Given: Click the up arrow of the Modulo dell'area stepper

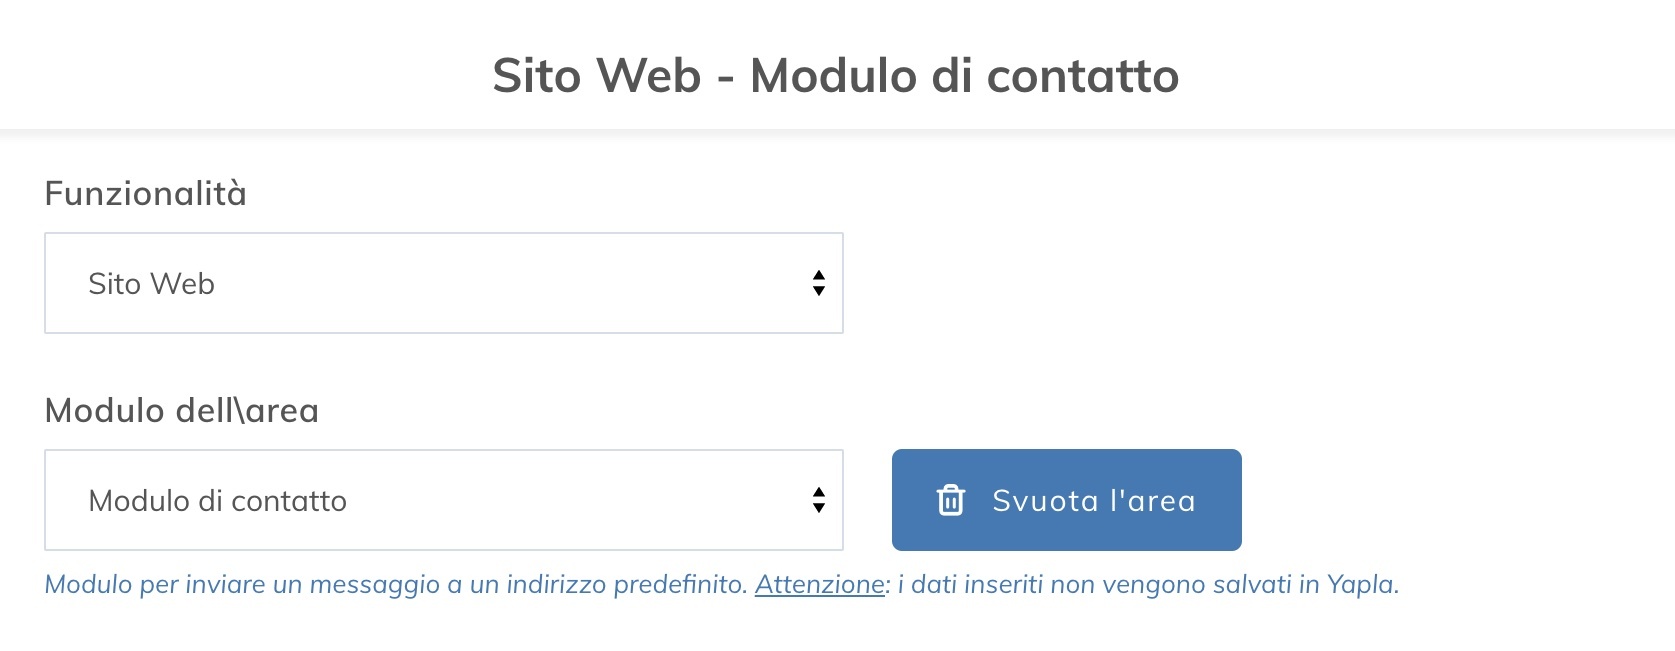Looking at the screenshot, I should [818, 491].
